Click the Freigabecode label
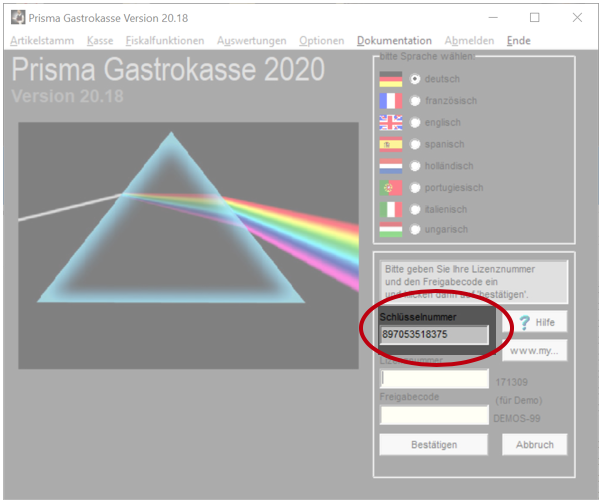603x503 pixels. coord(409,397)
